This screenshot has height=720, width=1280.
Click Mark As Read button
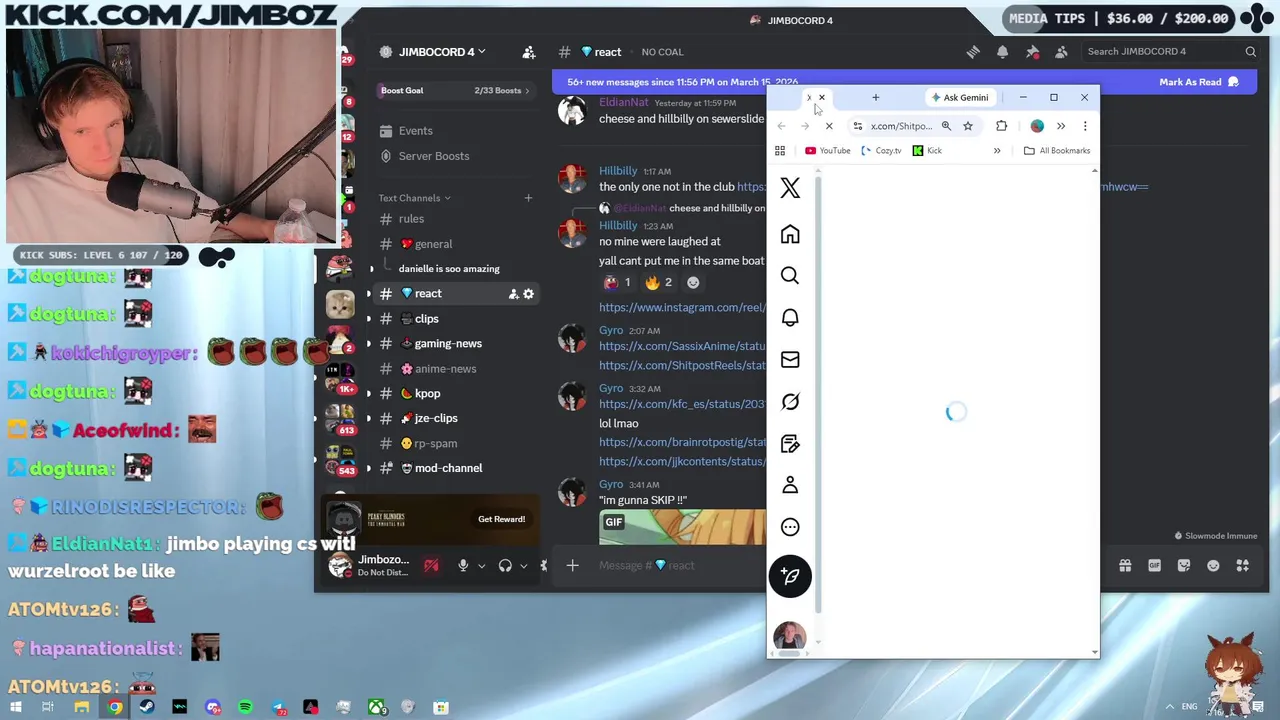pos(1199,82)
